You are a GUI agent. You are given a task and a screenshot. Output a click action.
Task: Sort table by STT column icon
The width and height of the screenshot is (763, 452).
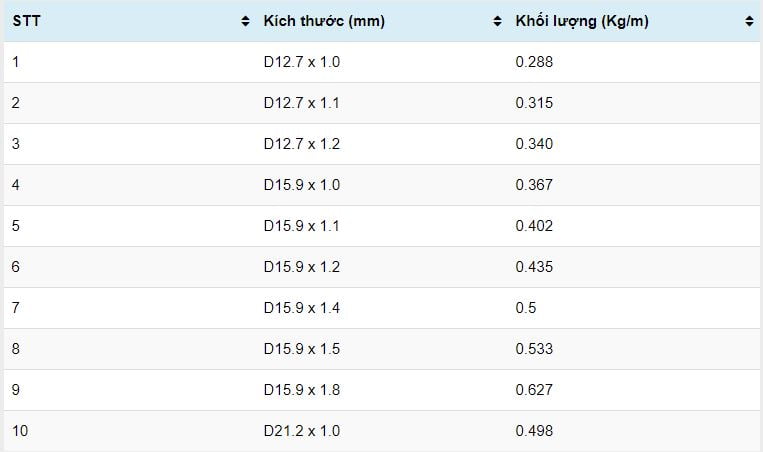point(245,21)
